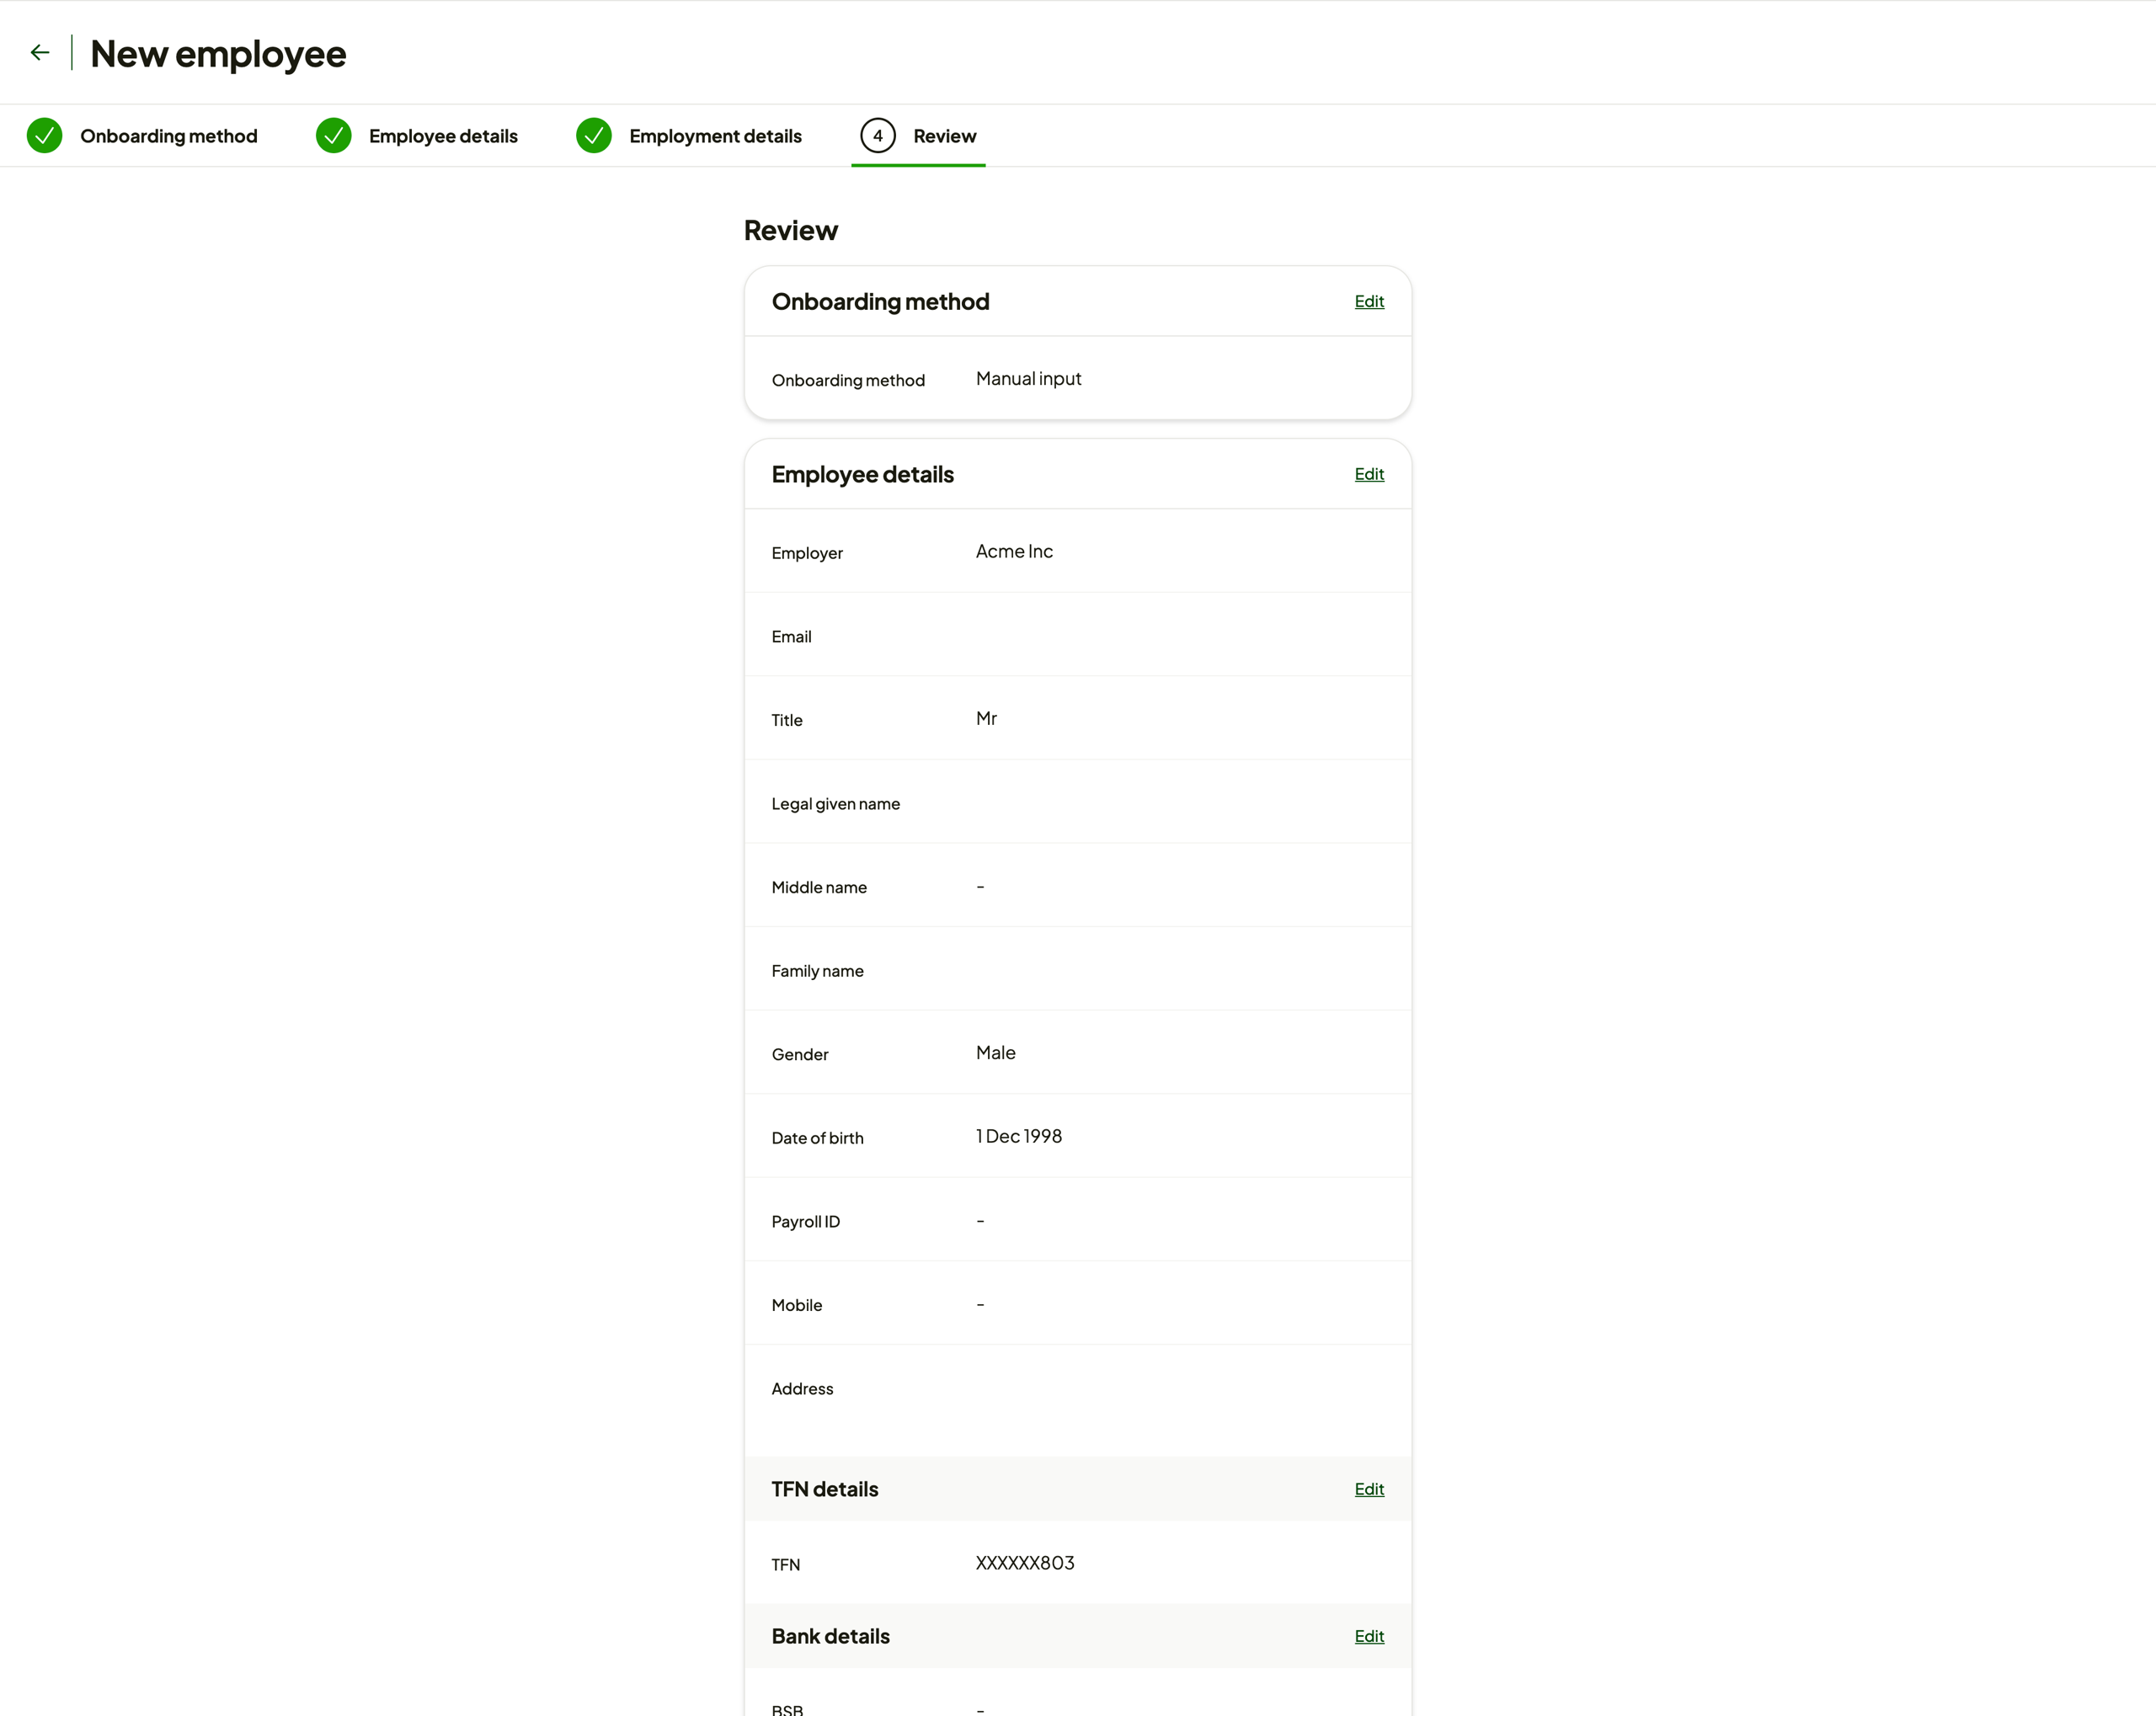Select the Review step tab
The width and height of the screenshot is (2156, 1716).
click(944, 136)
